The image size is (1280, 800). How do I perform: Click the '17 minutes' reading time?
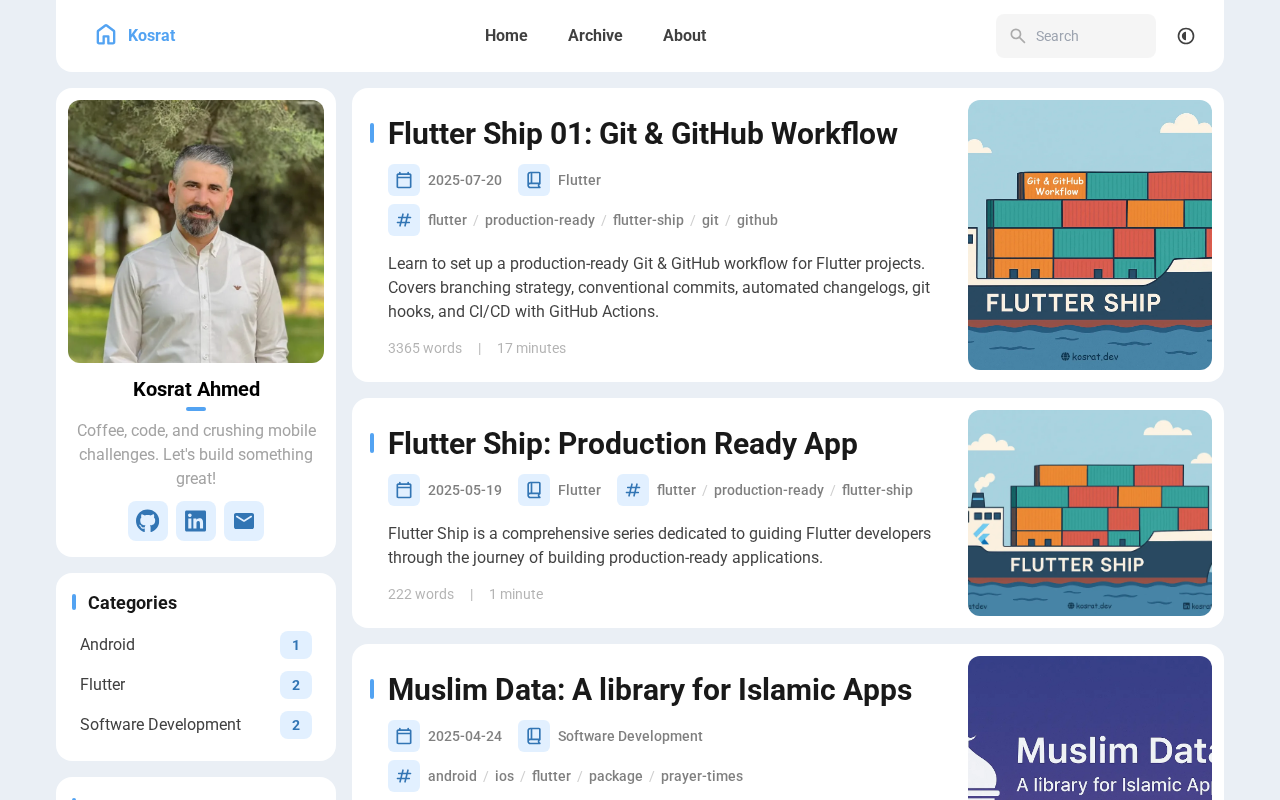[531, 348]
